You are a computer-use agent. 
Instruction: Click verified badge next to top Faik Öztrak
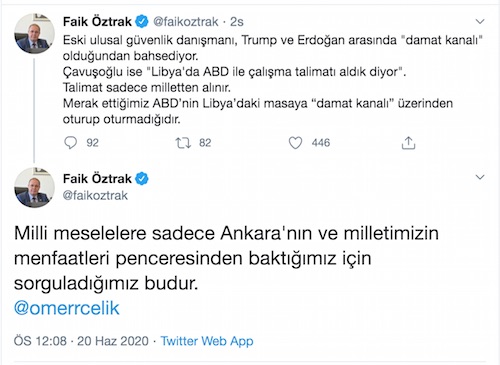pyautogui.click(x=142, y=22)
